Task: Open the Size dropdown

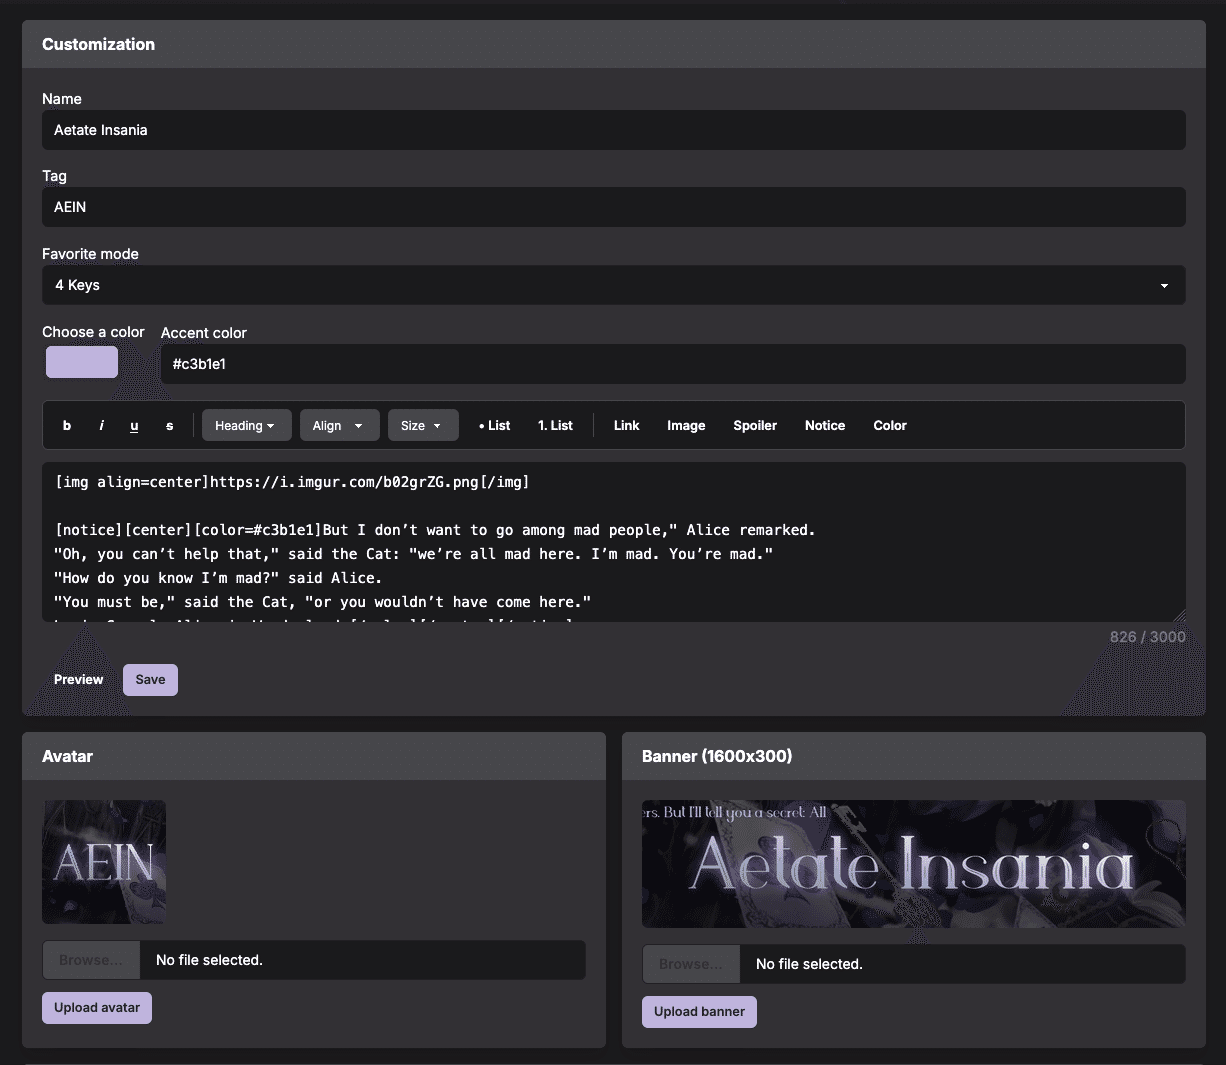Action: [x=423, y=425]
